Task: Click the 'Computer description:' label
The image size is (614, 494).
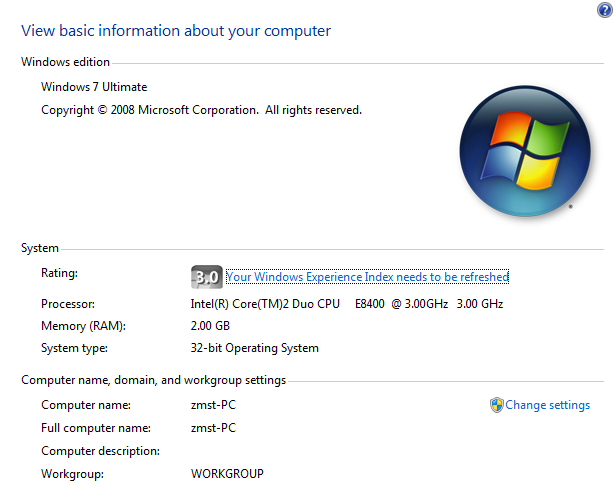Action: tap(100, 451)
